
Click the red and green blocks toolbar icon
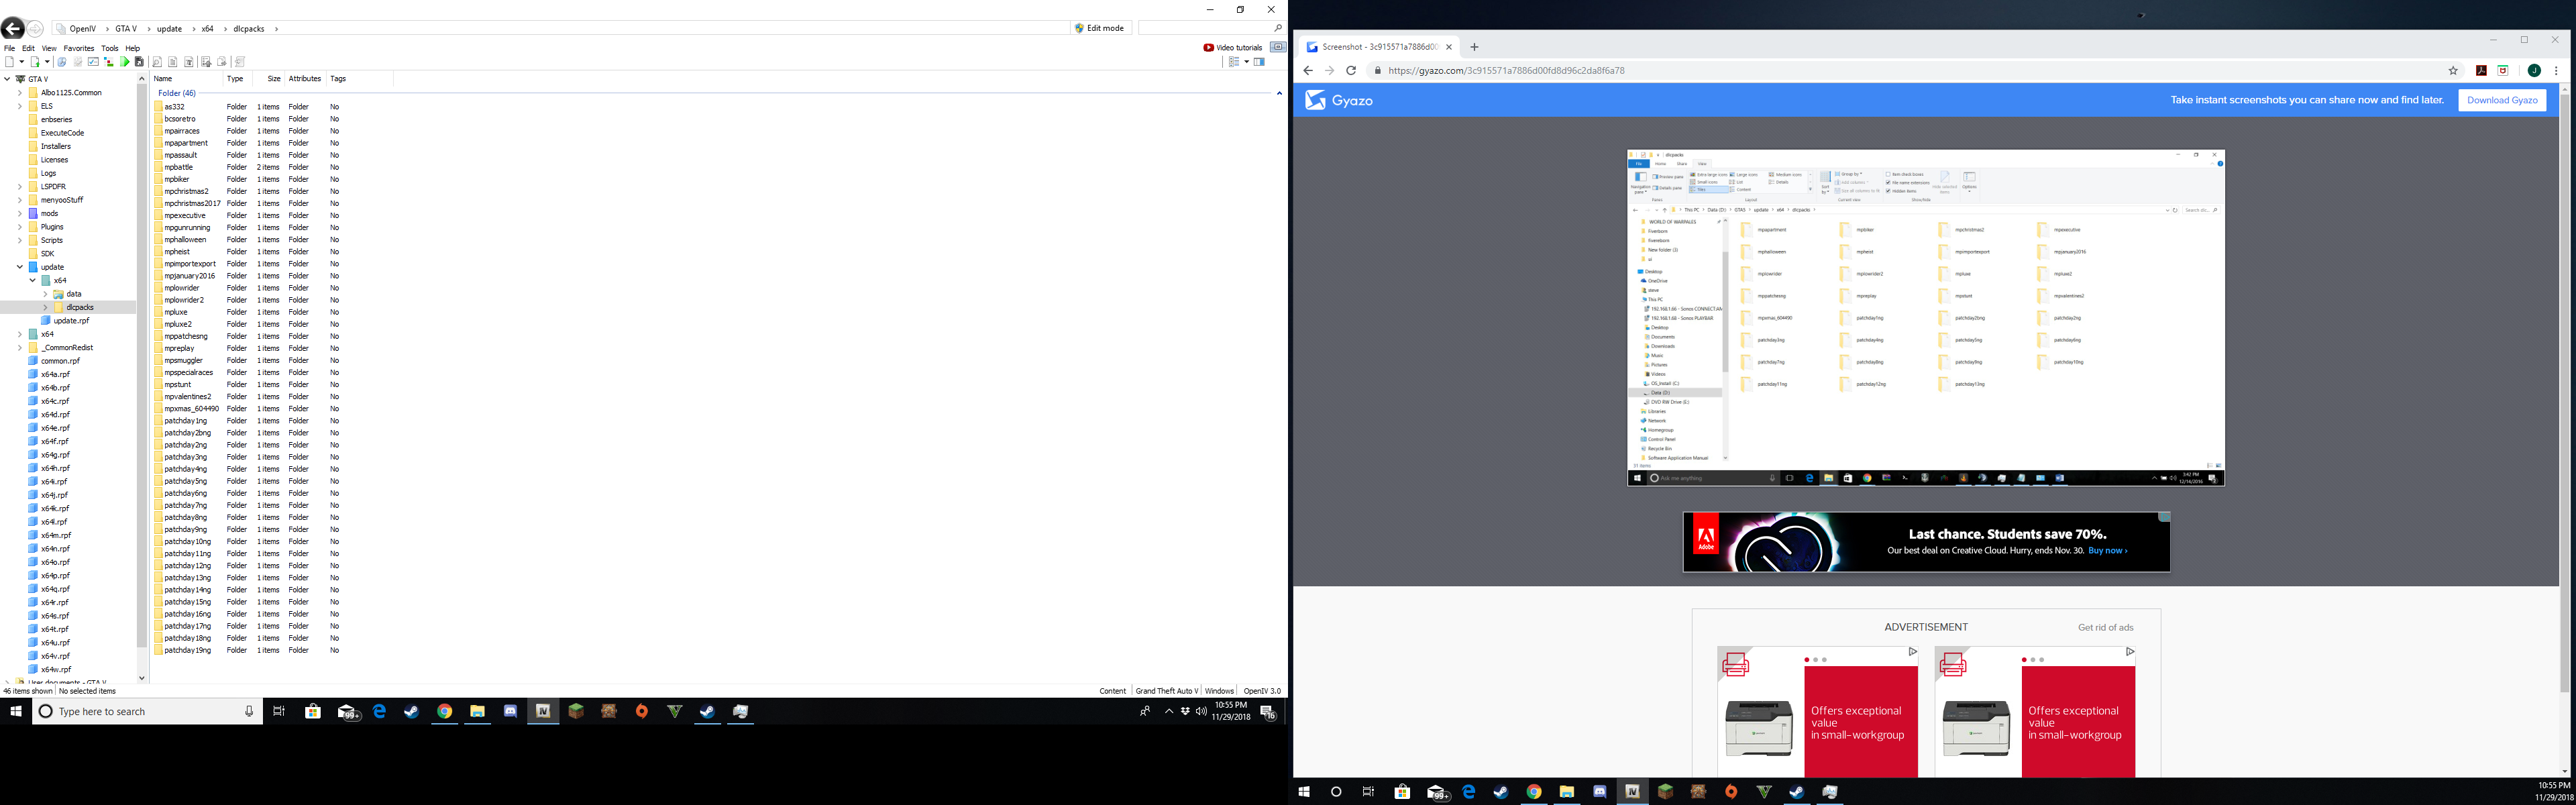(109, 62)
